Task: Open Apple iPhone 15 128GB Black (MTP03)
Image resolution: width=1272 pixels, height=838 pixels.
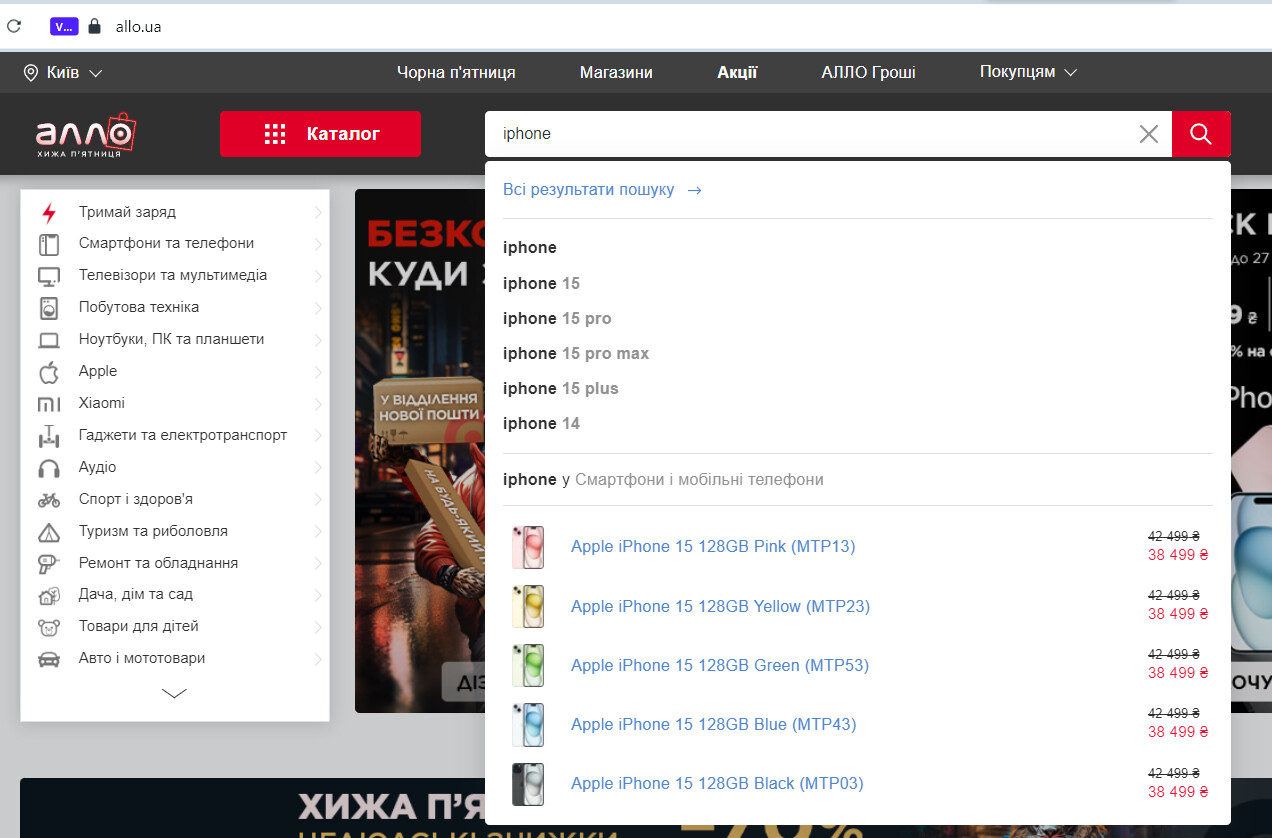Action: click(x=717, y=783)
